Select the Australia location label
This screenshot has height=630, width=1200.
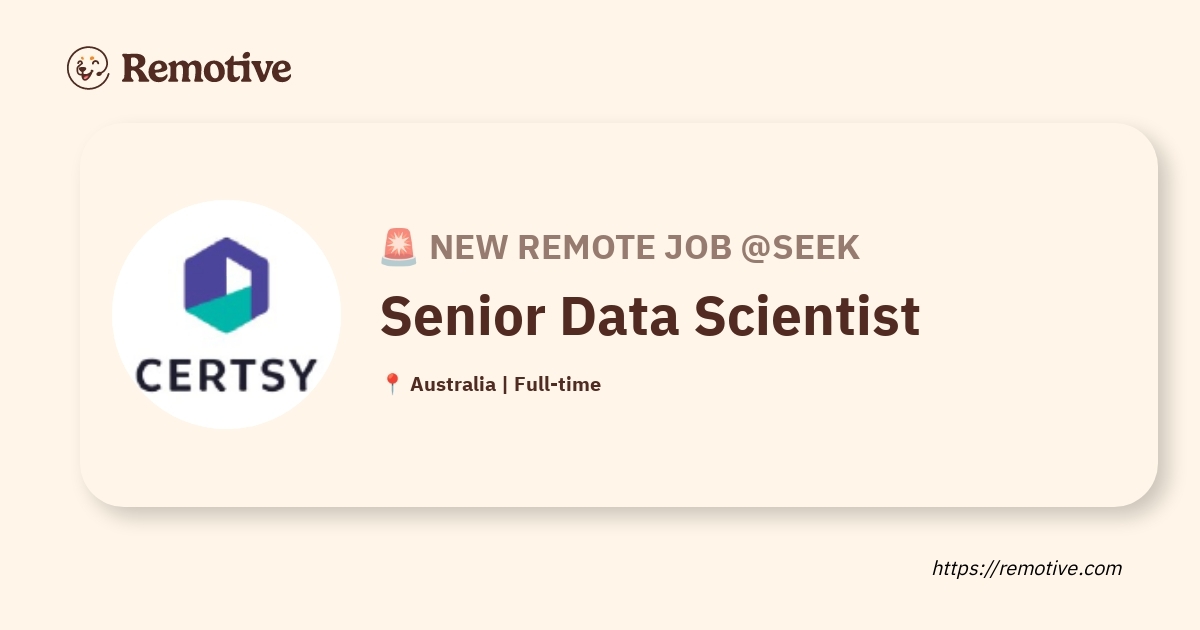[x=453, y=384]
